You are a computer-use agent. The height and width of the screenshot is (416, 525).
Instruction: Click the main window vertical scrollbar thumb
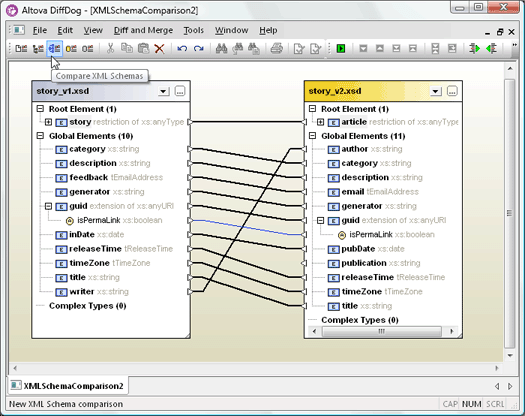[x=510, y=213]
